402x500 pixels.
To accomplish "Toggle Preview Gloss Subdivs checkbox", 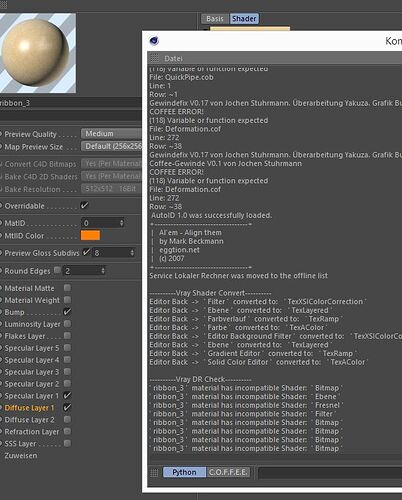I will 86,252.
